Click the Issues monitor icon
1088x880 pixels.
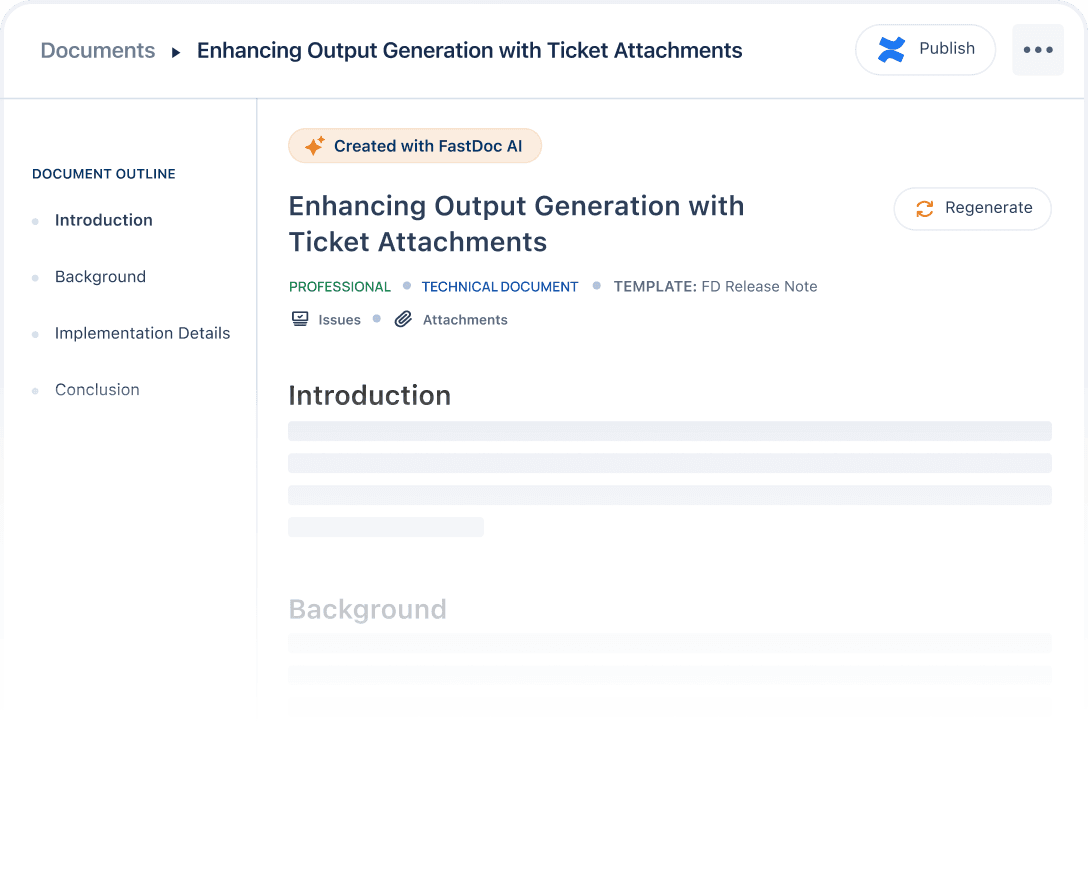pos(300,319)
